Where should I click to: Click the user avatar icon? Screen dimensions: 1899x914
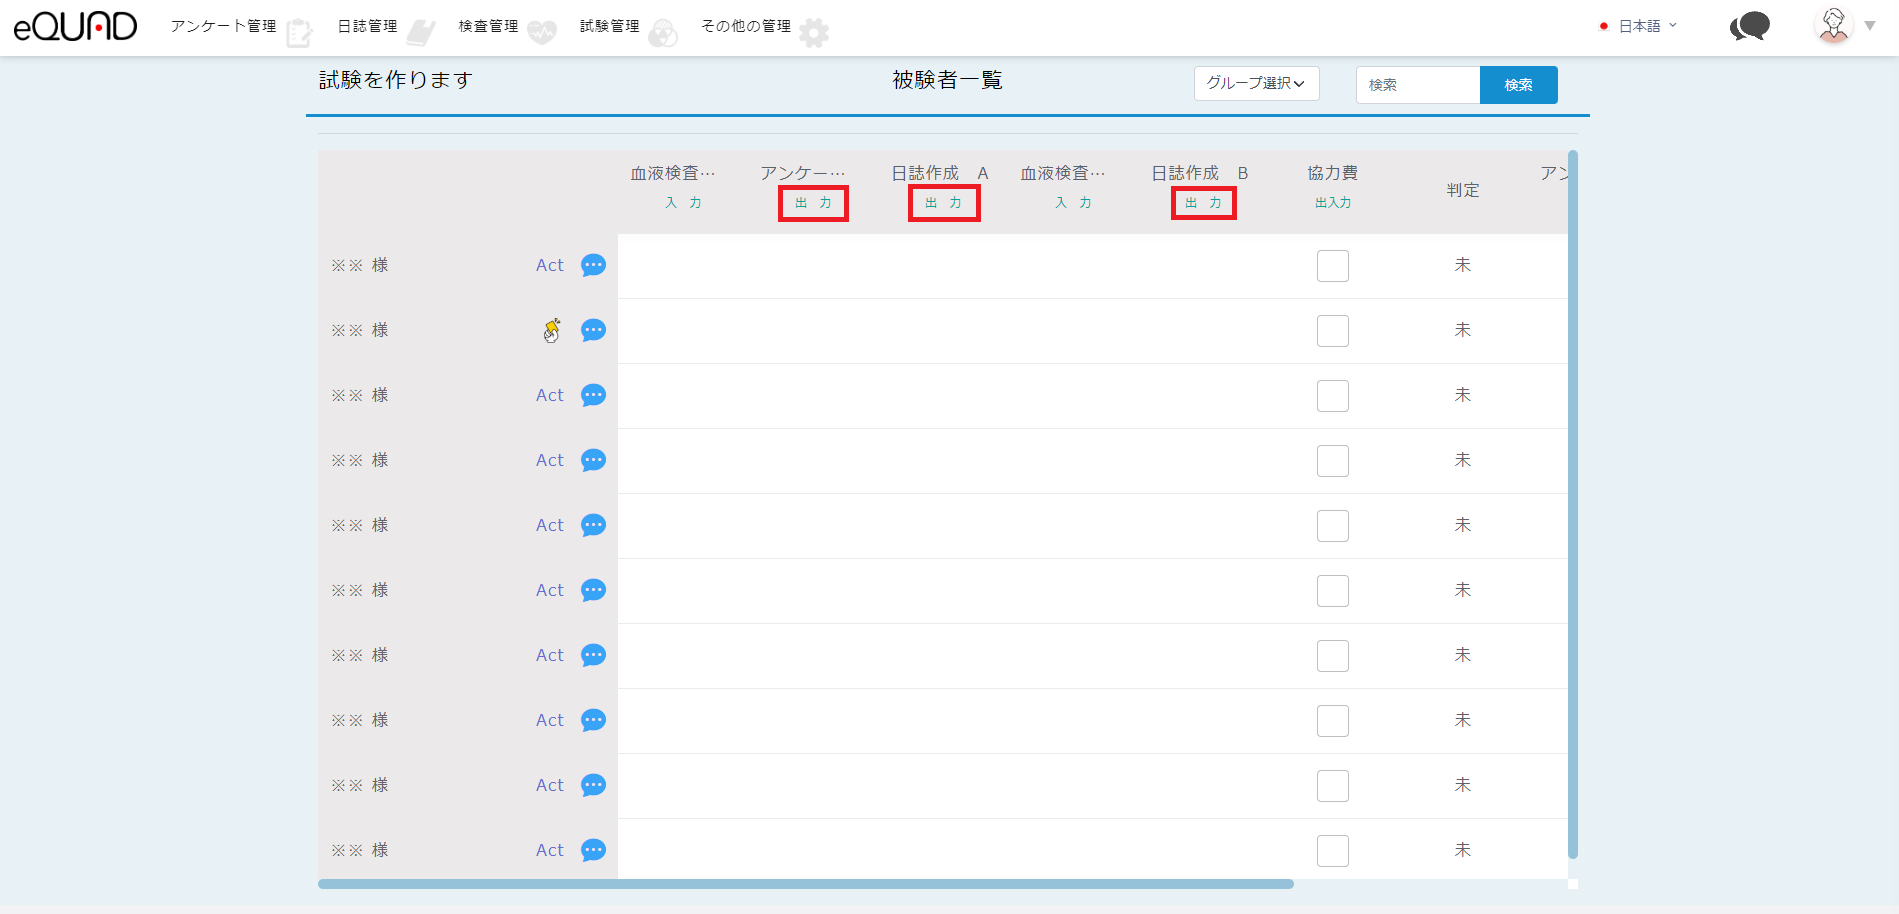pos(1833,26)
